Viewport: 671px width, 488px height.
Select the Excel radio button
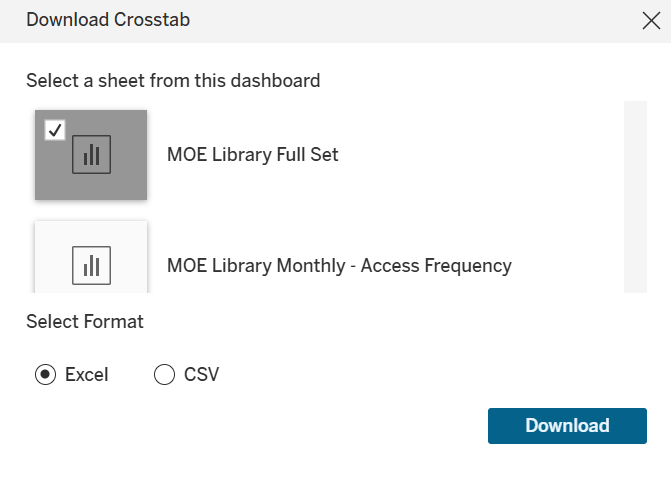[45, 375]
